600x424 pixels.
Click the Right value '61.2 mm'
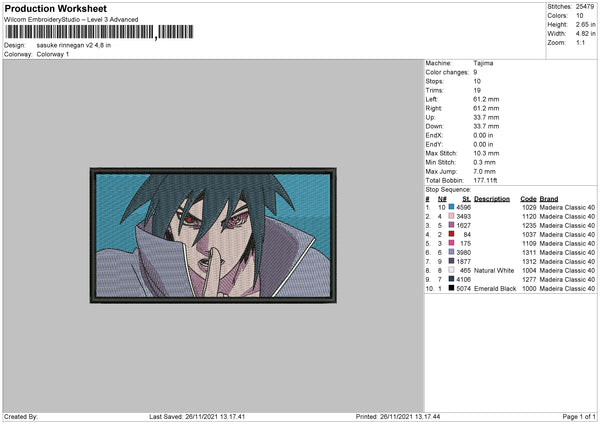[x=486, y=108]
